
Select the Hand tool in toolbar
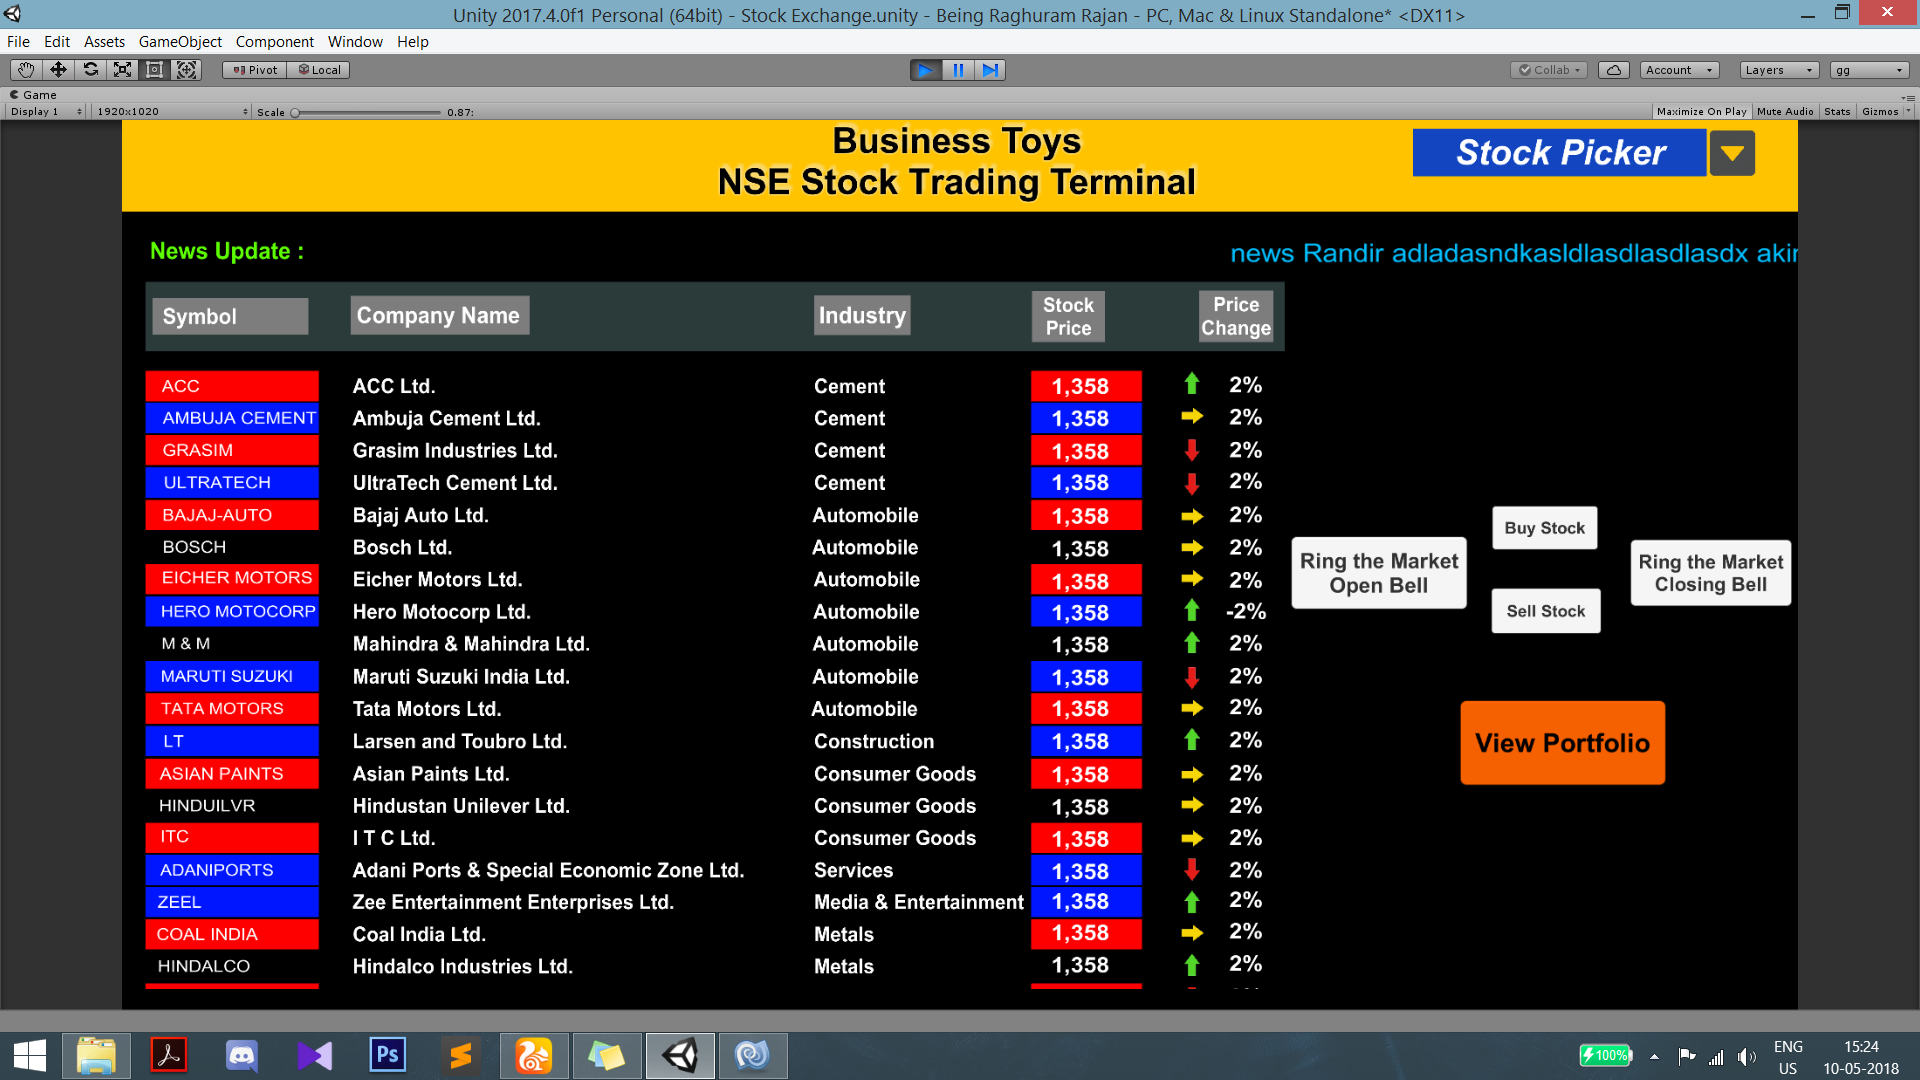click(26, 70)
